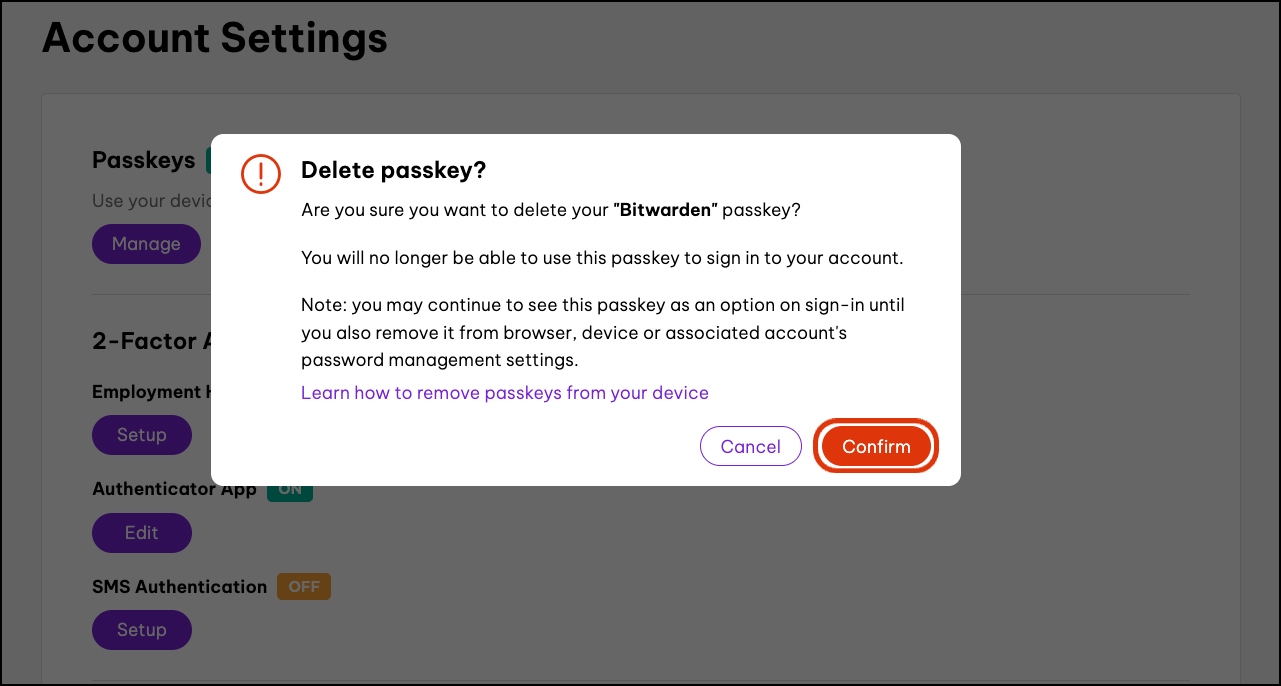Select the Passkeys section heading
Viewport: 1281px width, 686px height.
143,160
